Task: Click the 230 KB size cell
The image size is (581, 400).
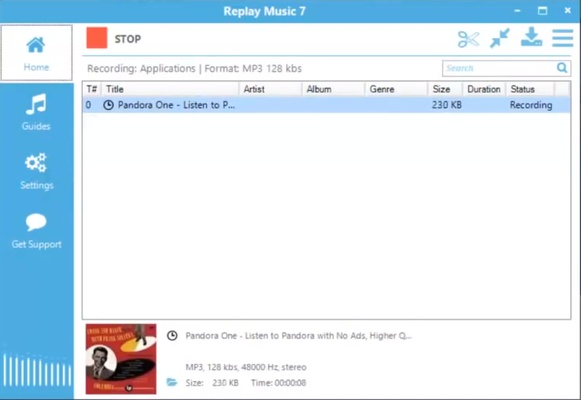Action: pos(446,105)
